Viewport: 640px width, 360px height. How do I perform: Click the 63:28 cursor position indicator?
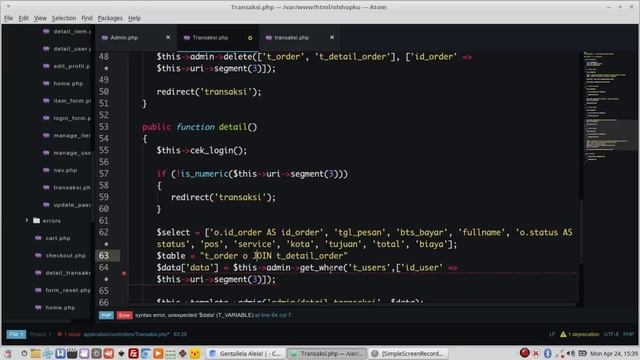pyautogui.click(x=180, y=334)
